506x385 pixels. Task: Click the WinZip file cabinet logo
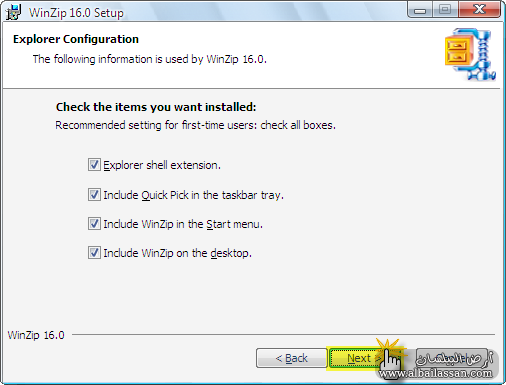click(470, 54)
